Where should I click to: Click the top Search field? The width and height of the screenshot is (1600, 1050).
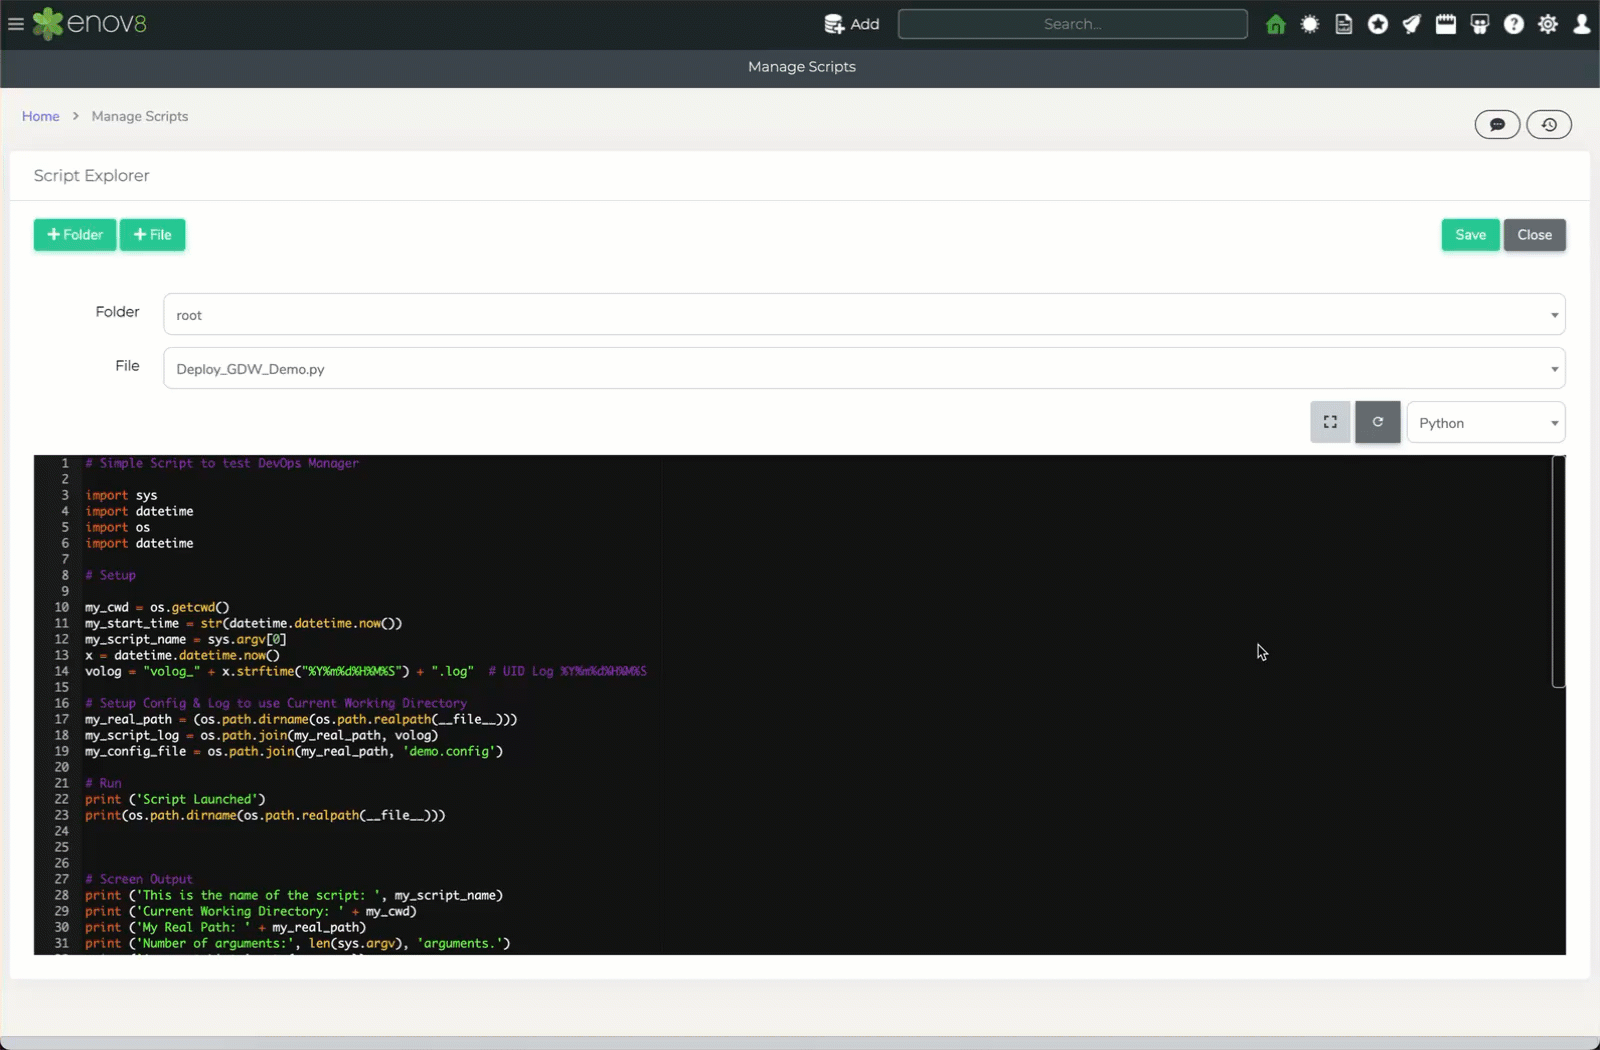[1072, 24]
